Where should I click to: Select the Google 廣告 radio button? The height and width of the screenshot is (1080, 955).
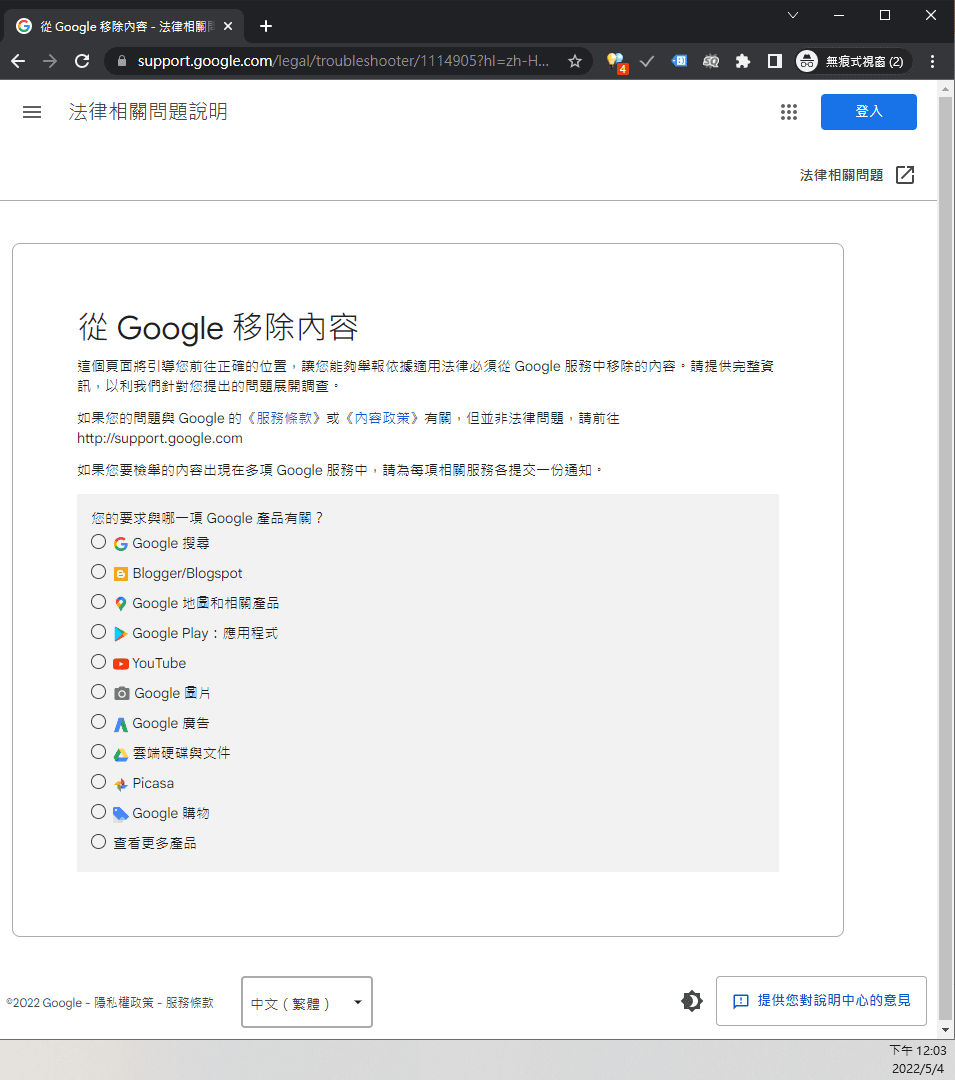[x=98, y=722]
